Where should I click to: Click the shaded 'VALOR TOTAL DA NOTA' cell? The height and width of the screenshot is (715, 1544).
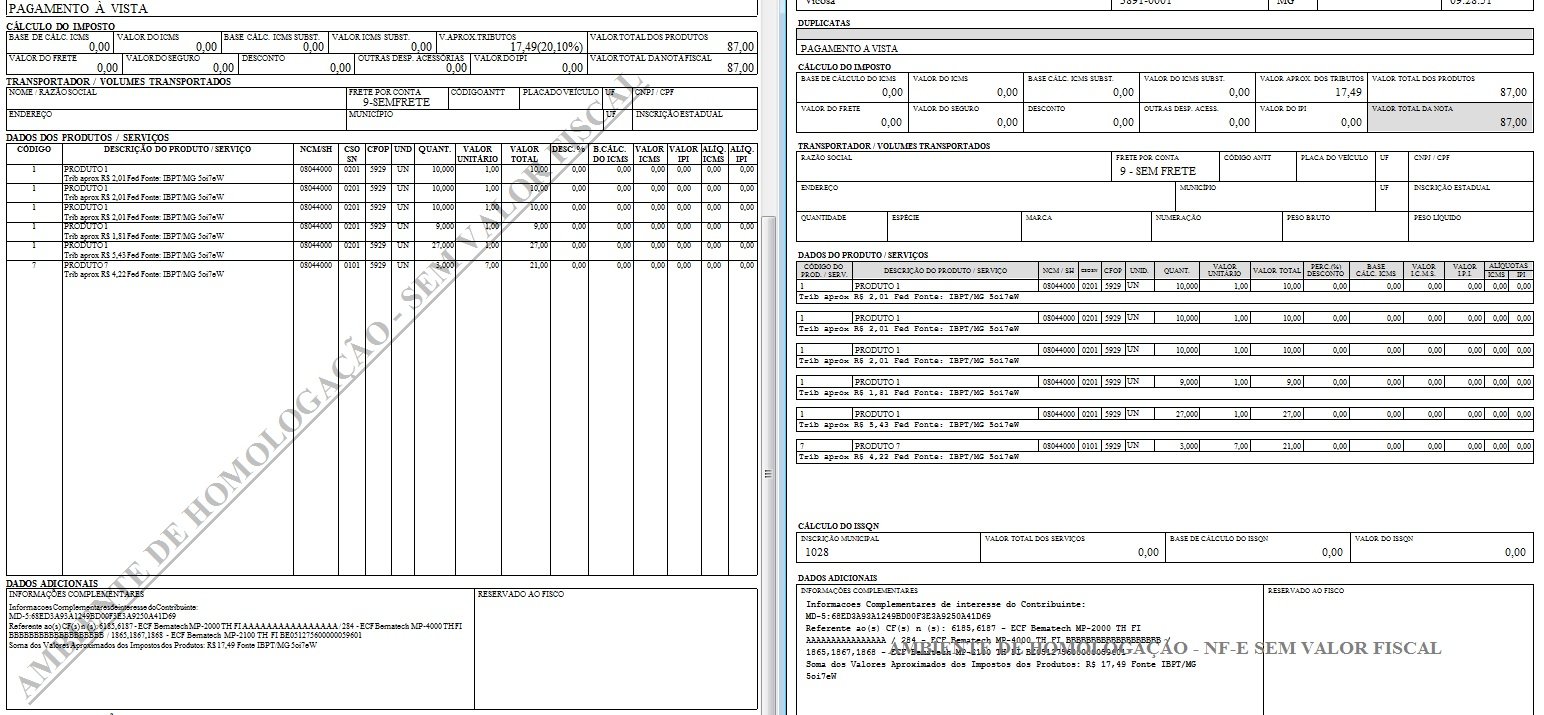click(1450, 116)
